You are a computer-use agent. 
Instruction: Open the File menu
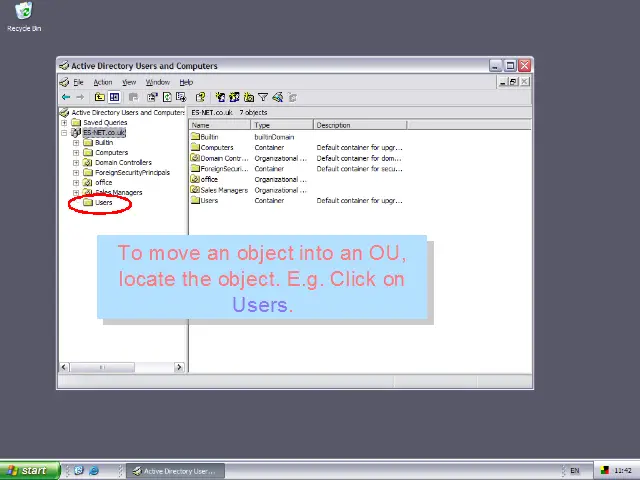pos(78,82)
